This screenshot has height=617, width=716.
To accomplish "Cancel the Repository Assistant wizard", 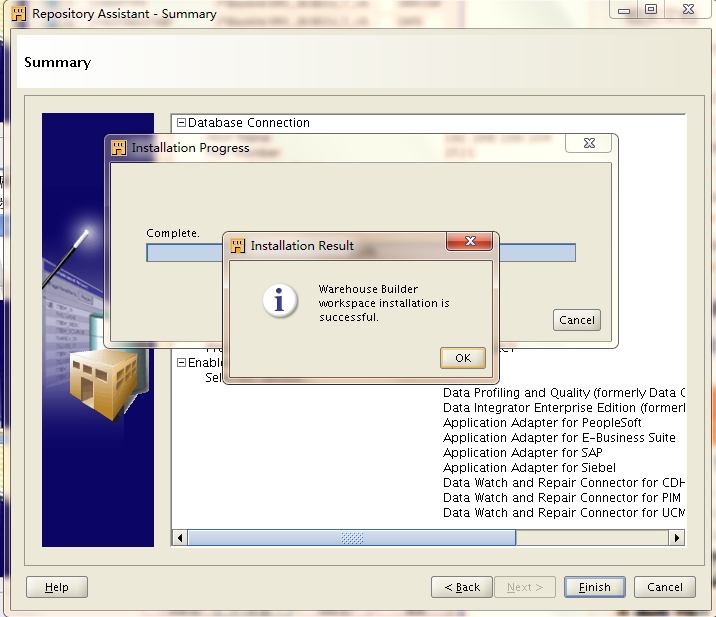I will click(665, 587).
